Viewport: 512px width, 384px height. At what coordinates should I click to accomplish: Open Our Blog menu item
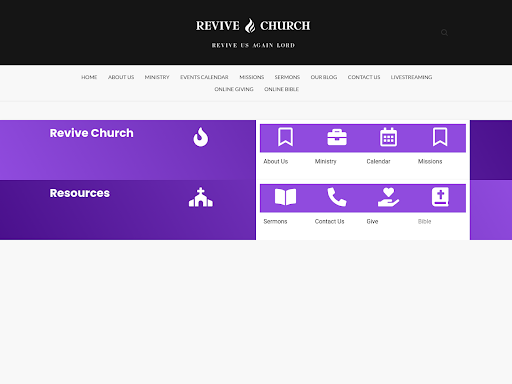coord(324,77)
